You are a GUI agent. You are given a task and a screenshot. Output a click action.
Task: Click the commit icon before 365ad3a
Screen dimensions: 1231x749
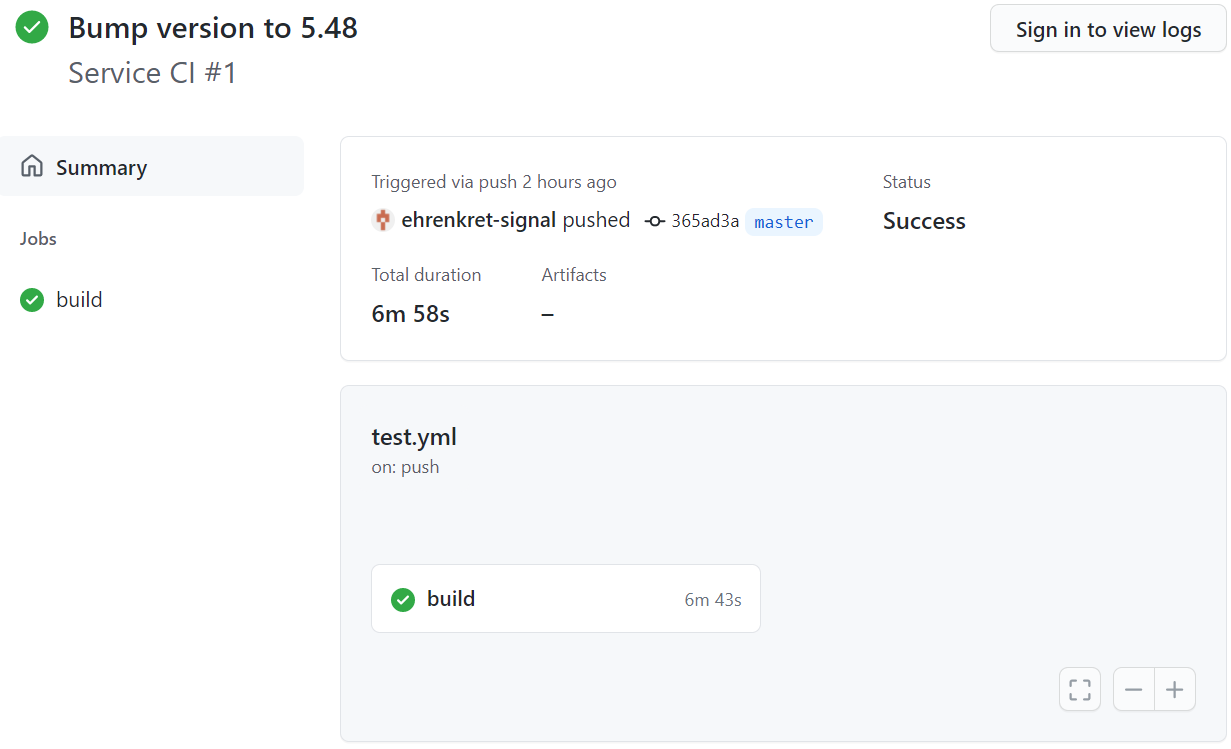[654, 220]
